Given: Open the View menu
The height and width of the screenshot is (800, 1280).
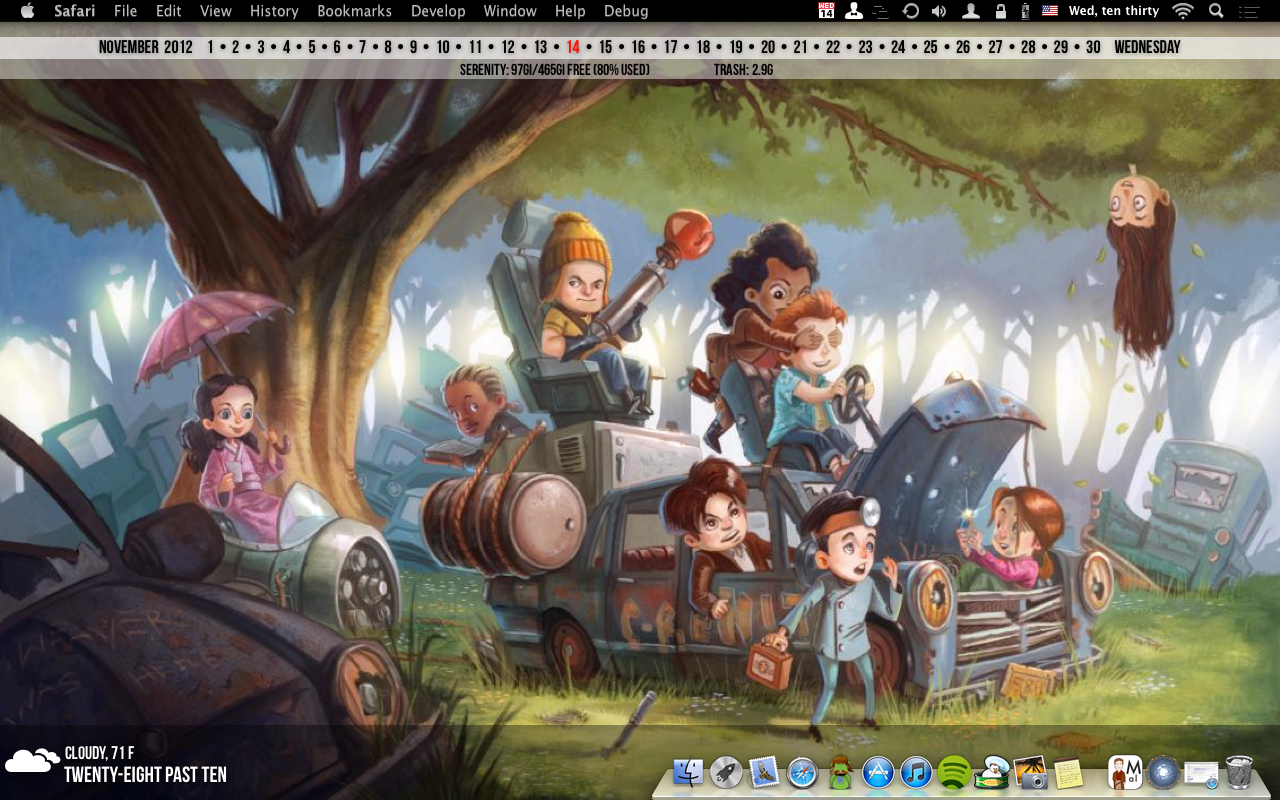Looking at the screenshot, I should point(216,11).
